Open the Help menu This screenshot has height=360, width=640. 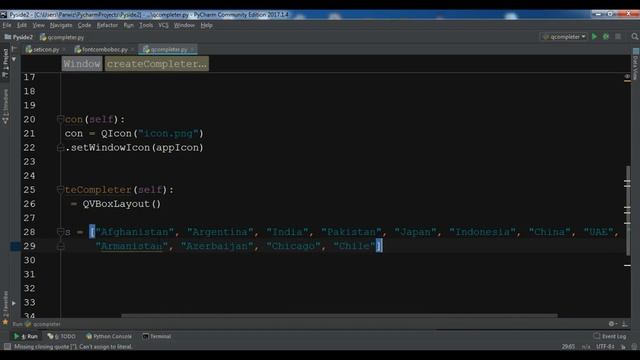click(x=207, y=25)
